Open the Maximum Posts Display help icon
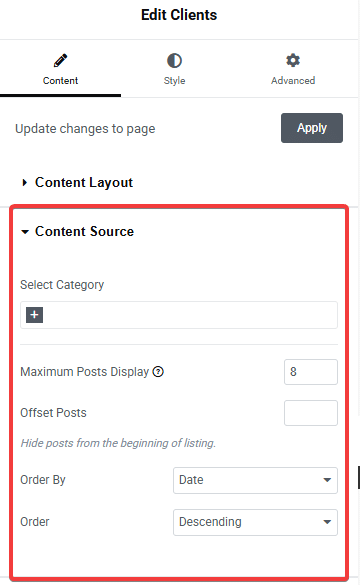This screenshot has height=585, width=360. click(158, 372)
